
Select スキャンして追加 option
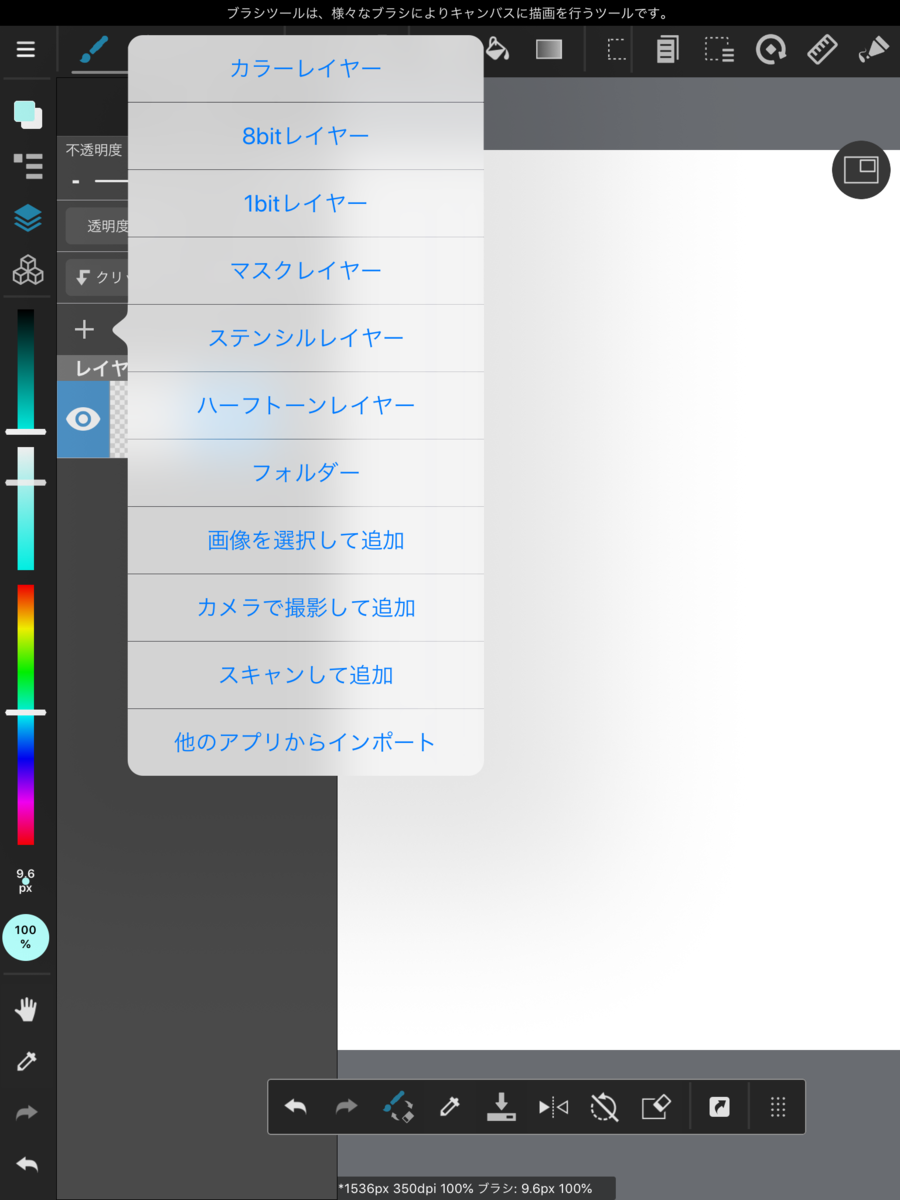point(306,676)
